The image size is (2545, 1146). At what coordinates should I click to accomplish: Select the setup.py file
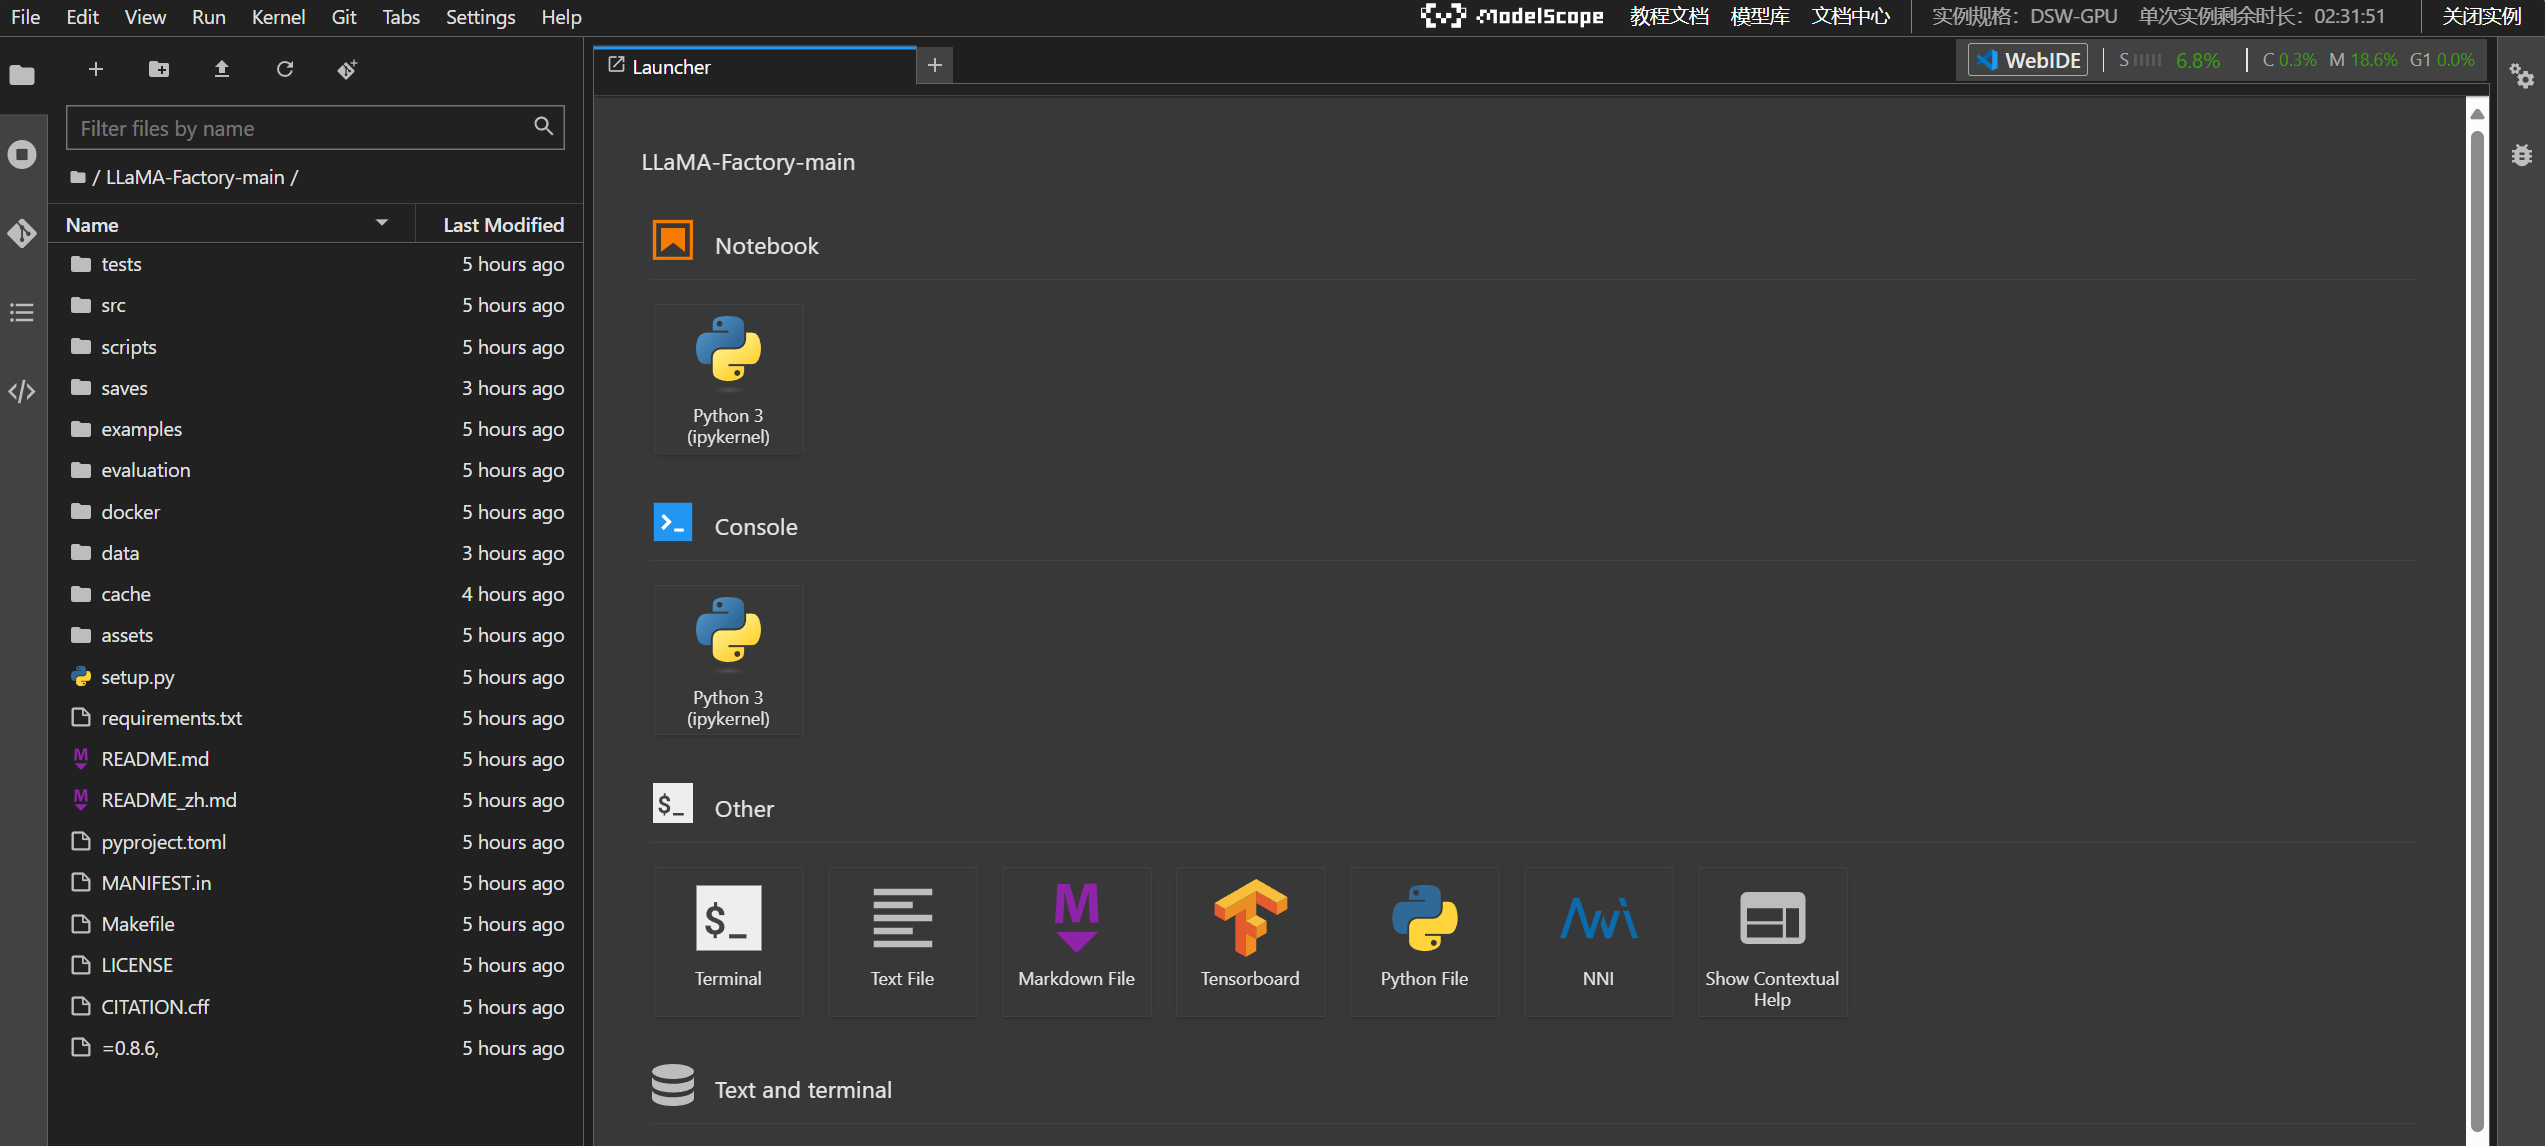click(x=316, y=677)
